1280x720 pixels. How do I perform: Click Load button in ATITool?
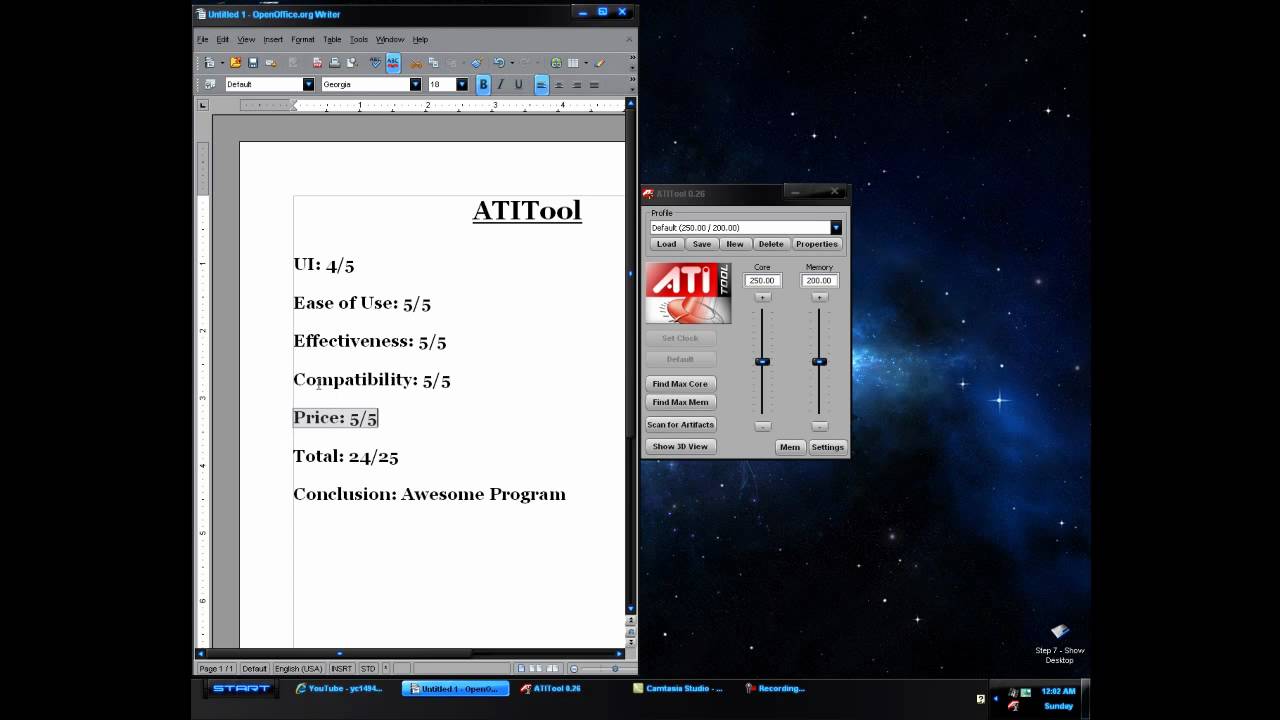pos(666,244)
